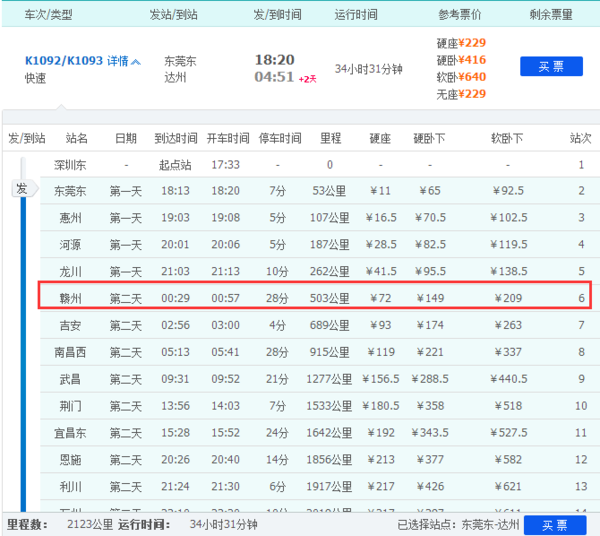
Task: Click the 里程 column header
Action: coord(329,138)
